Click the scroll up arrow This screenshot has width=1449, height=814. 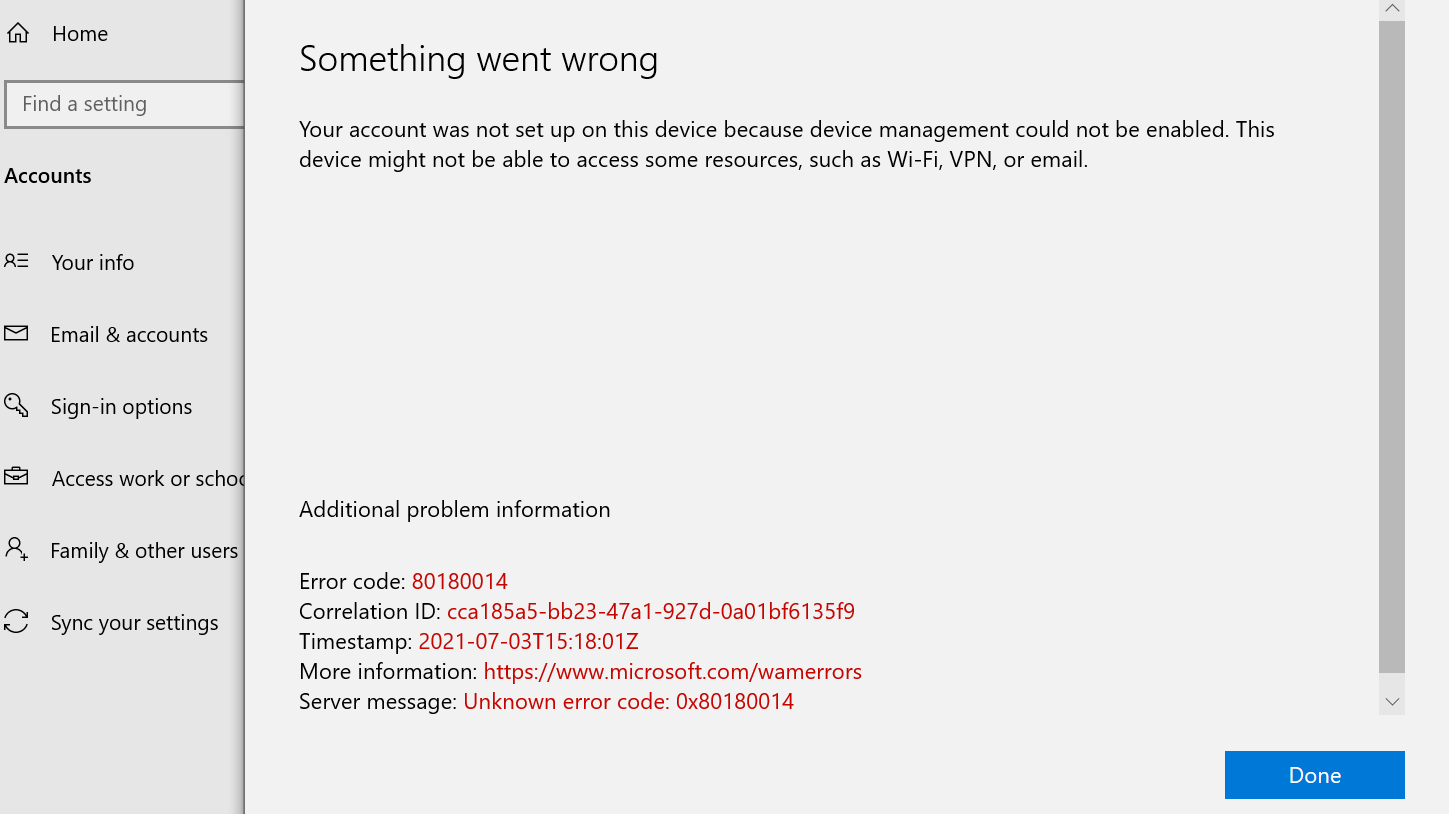[x=1392, y=8]
